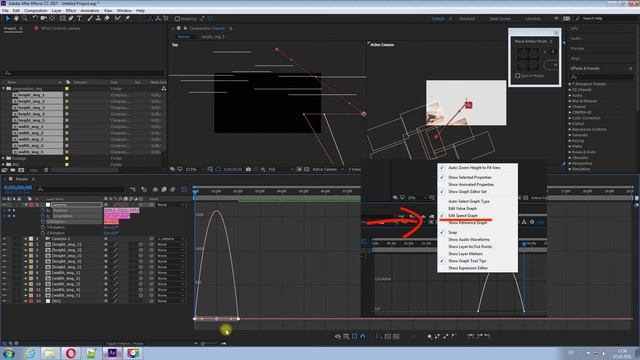
Task: Expand layer 3 height_img_1 in timeline
Action: point(26,244)
